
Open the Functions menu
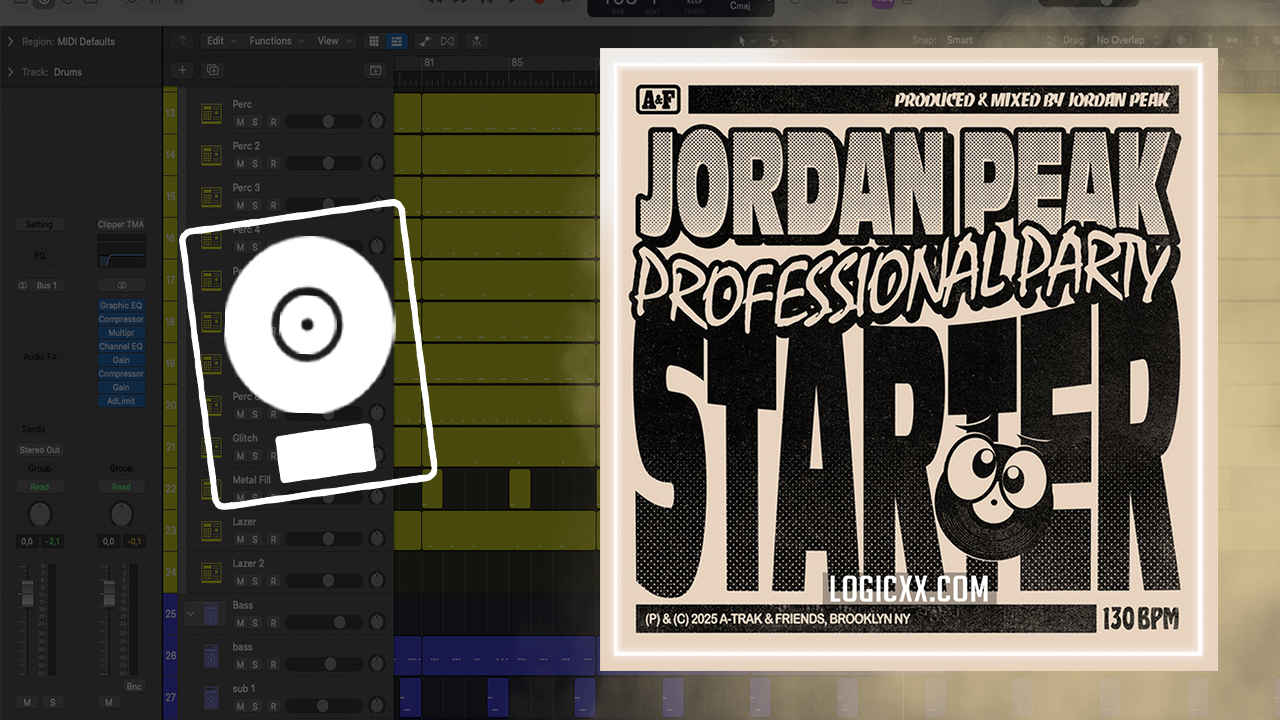[275, 41]
